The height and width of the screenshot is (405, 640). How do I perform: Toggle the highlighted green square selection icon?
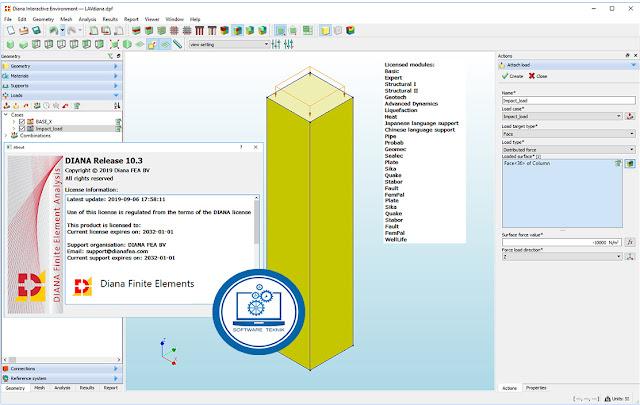(x=280, y=30)
